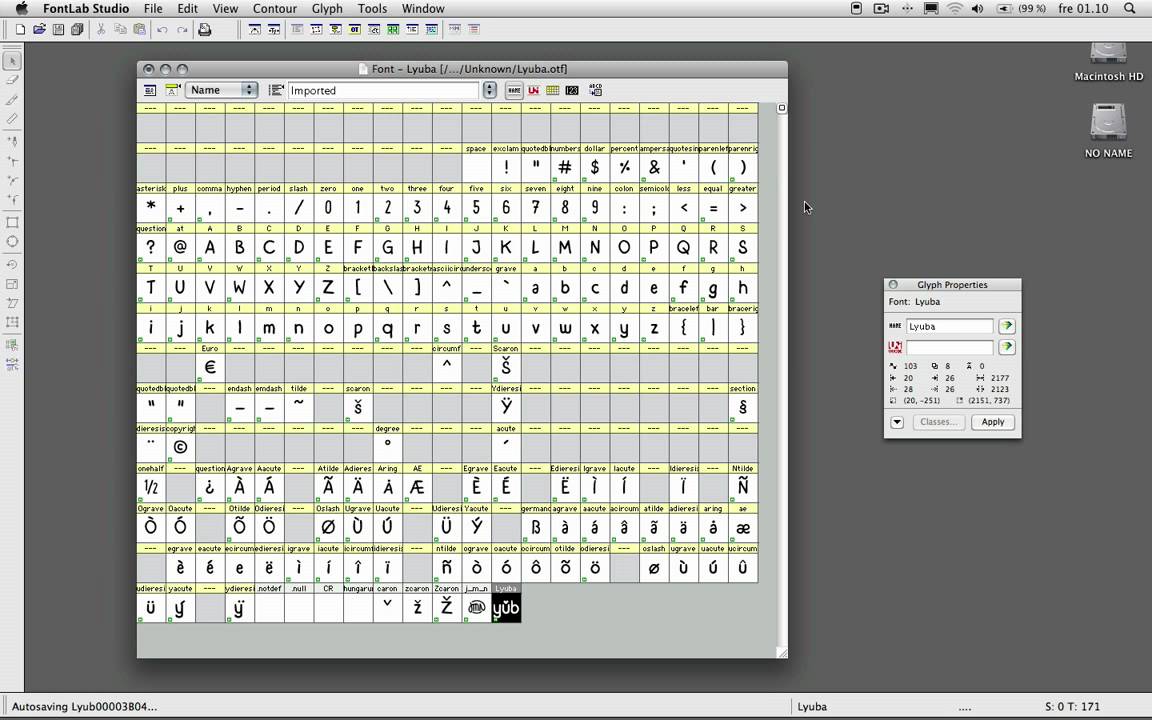
Task: Click the Apply button in Glyph Properties
Action: click(993, 422)
